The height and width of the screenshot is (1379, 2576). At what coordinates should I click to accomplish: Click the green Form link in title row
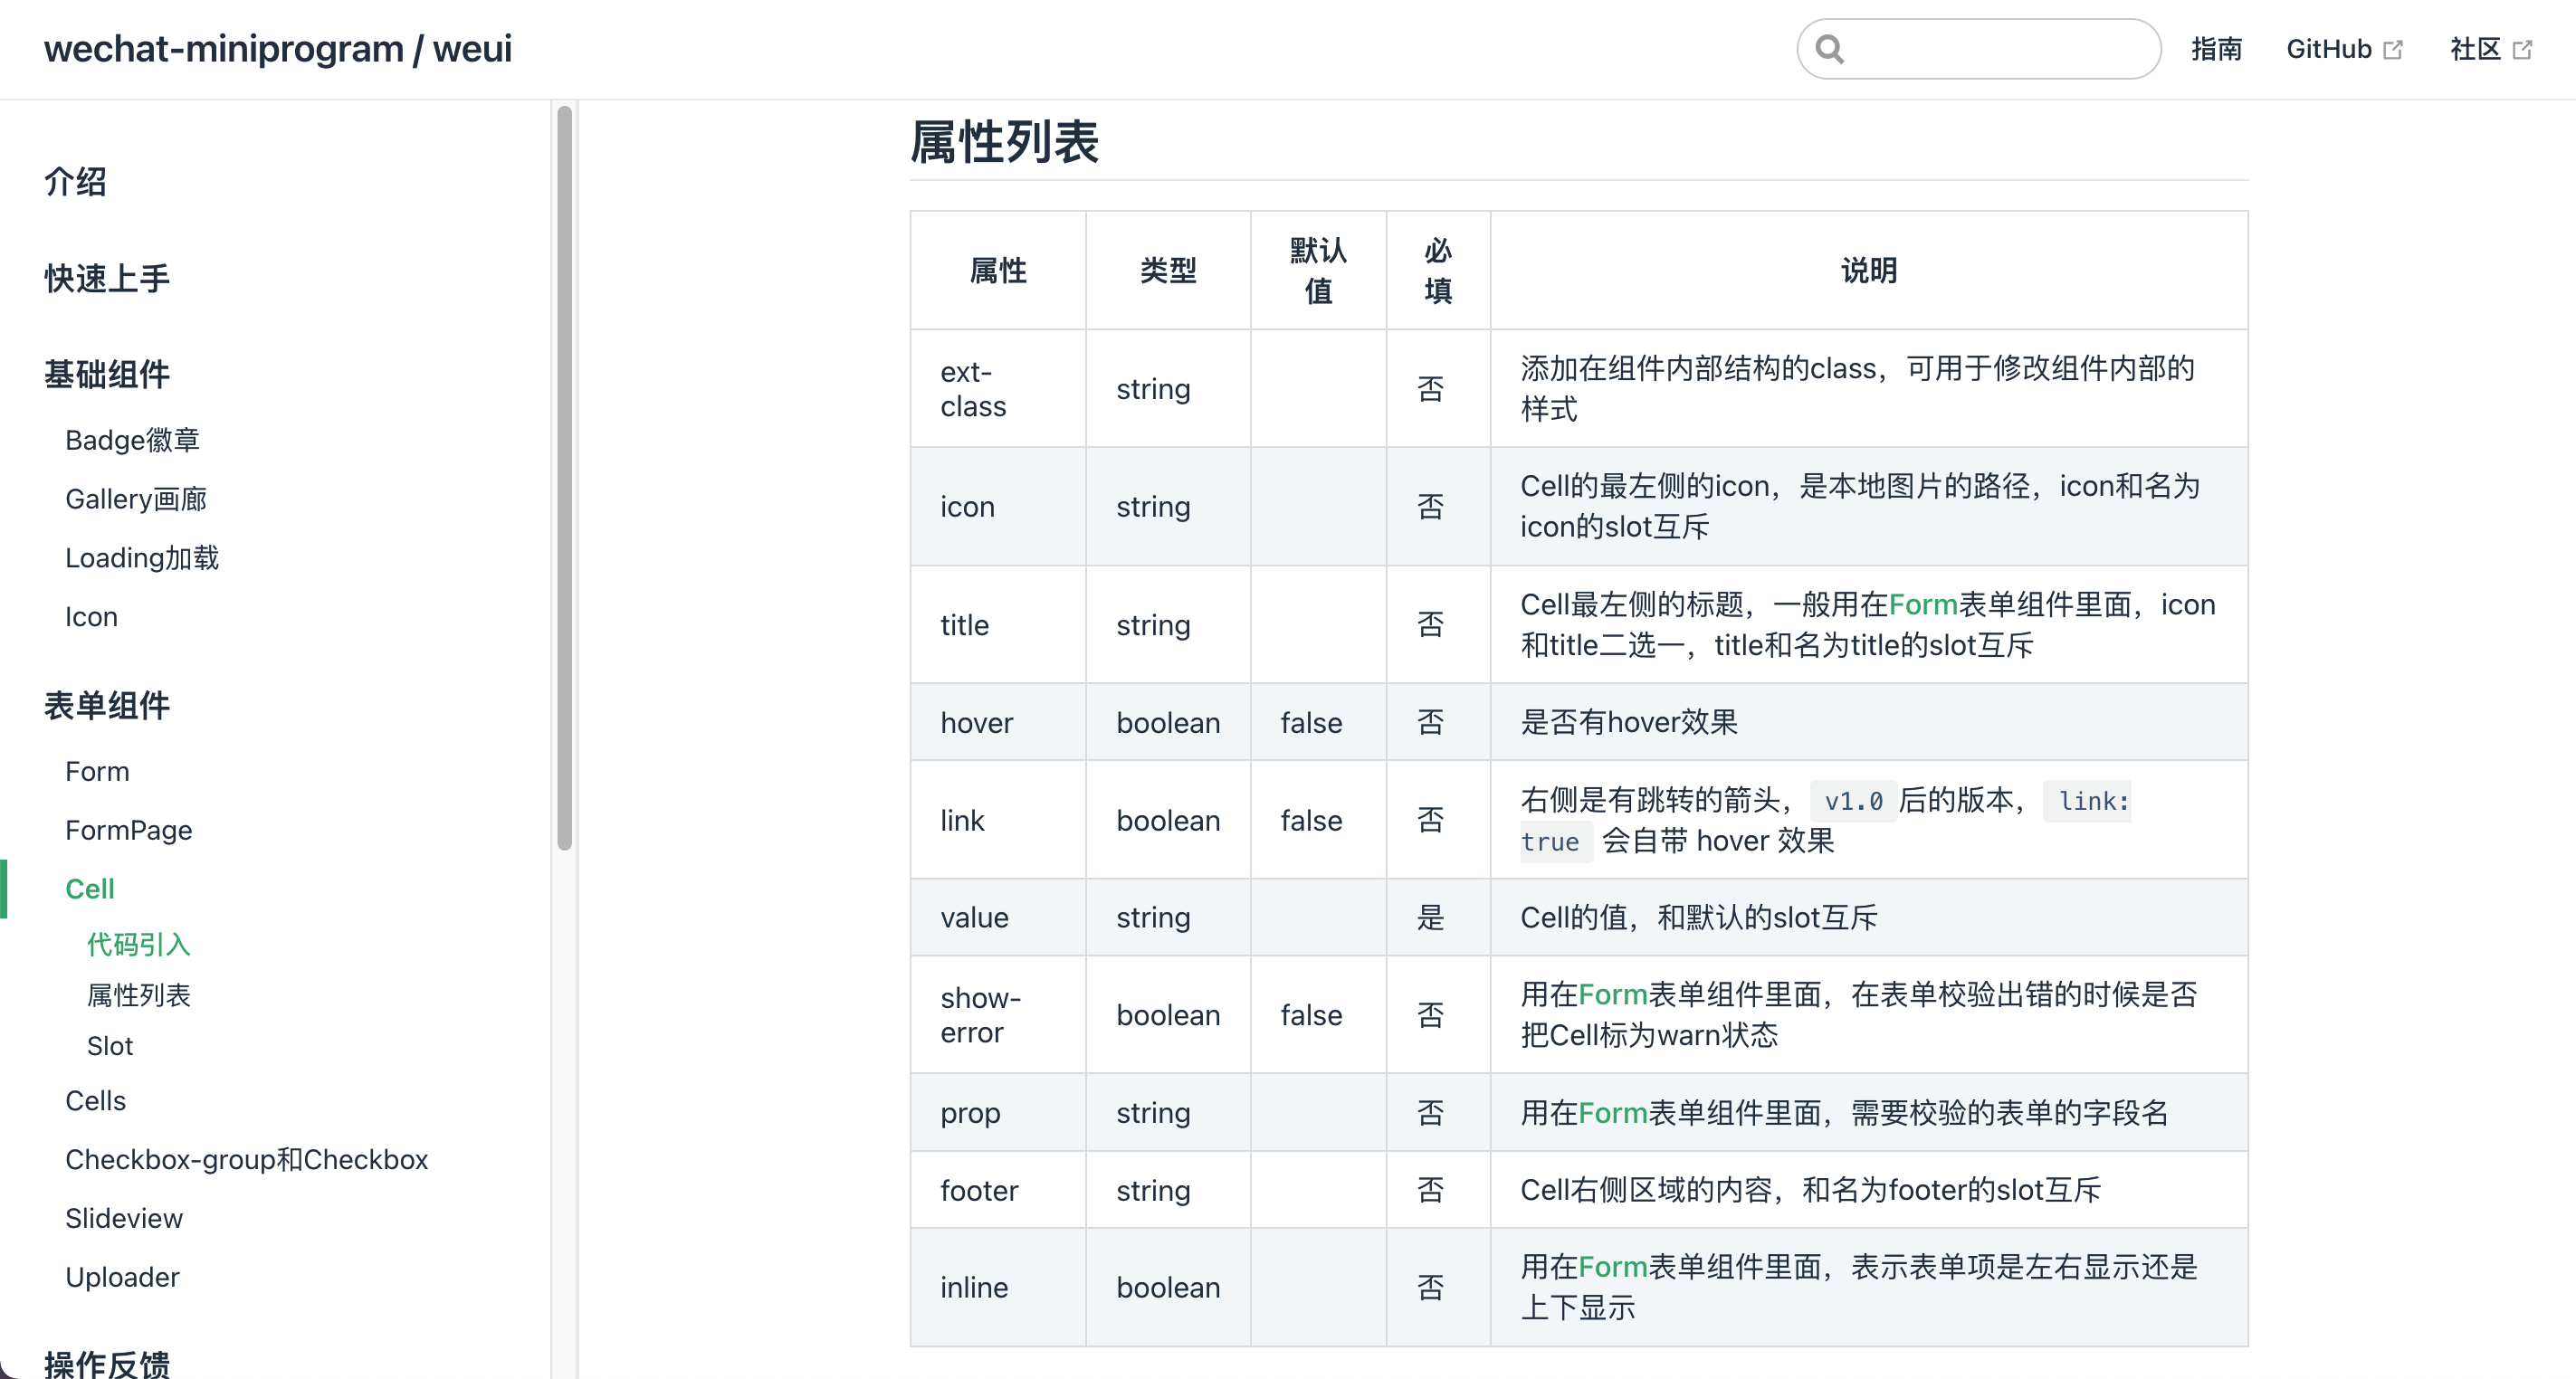tap(1923, 604)
